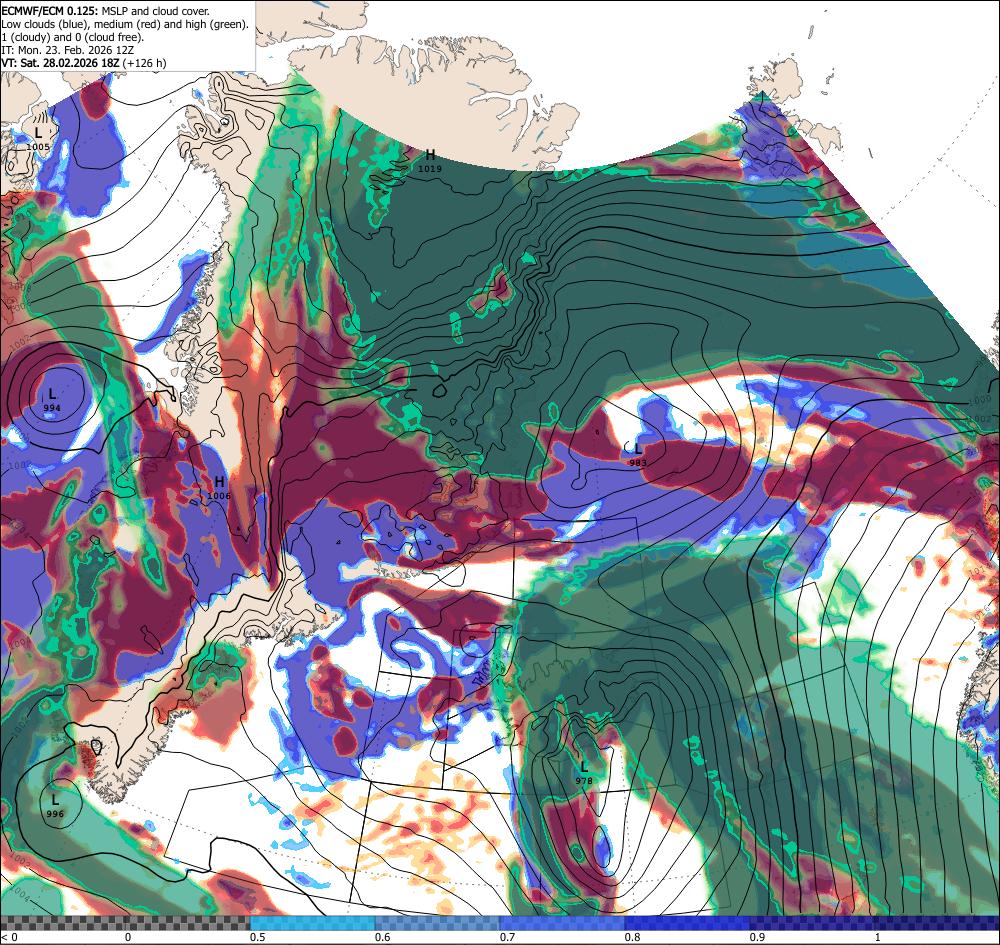Screen dimensions: 1000x945
Task: Select the low pressure center labeled 994
Action: tap(52, 400)
